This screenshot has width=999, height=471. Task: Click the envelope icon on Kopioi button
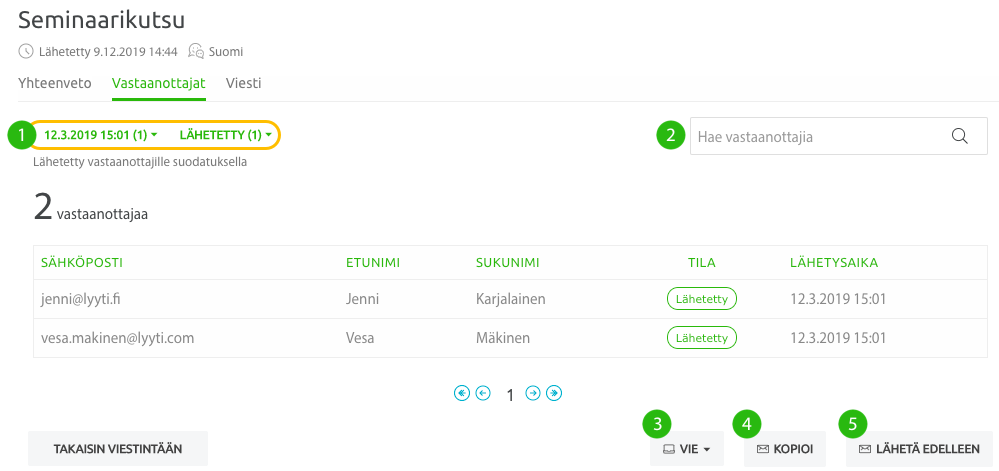tap(763, 449)
